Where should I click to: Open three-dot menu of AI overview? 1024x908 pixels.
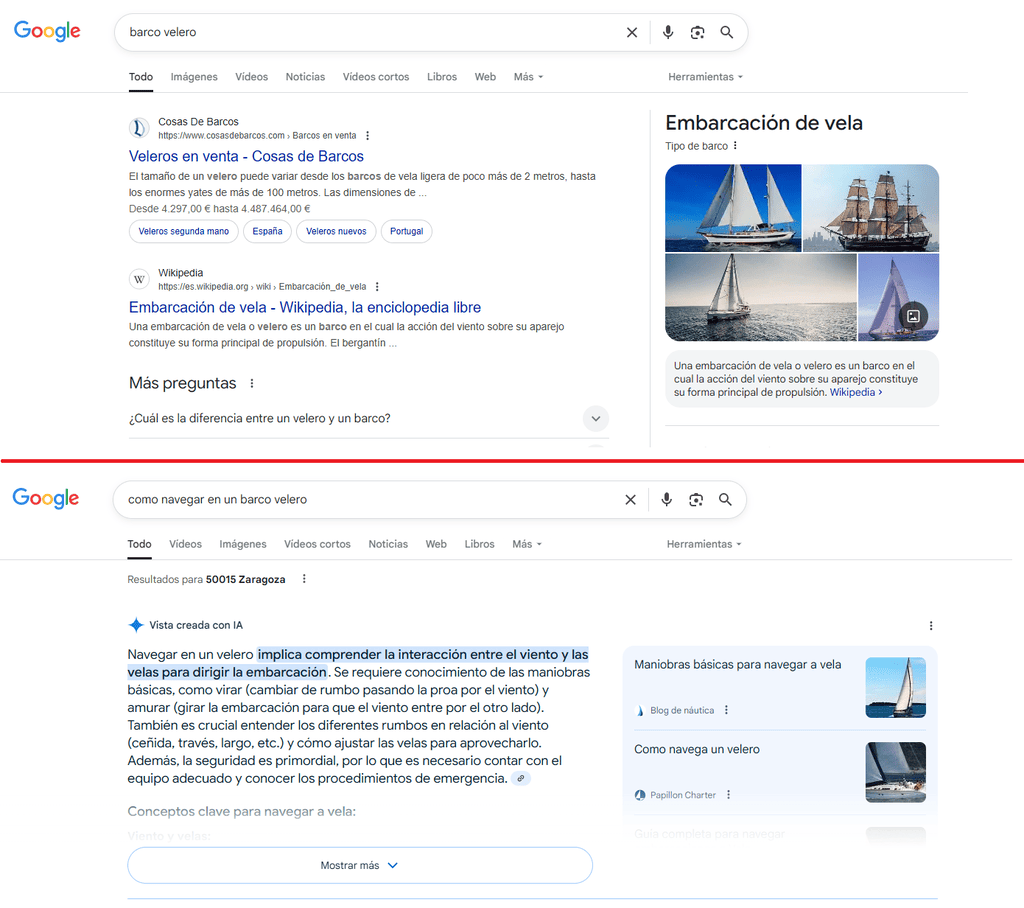pos(931,626)
